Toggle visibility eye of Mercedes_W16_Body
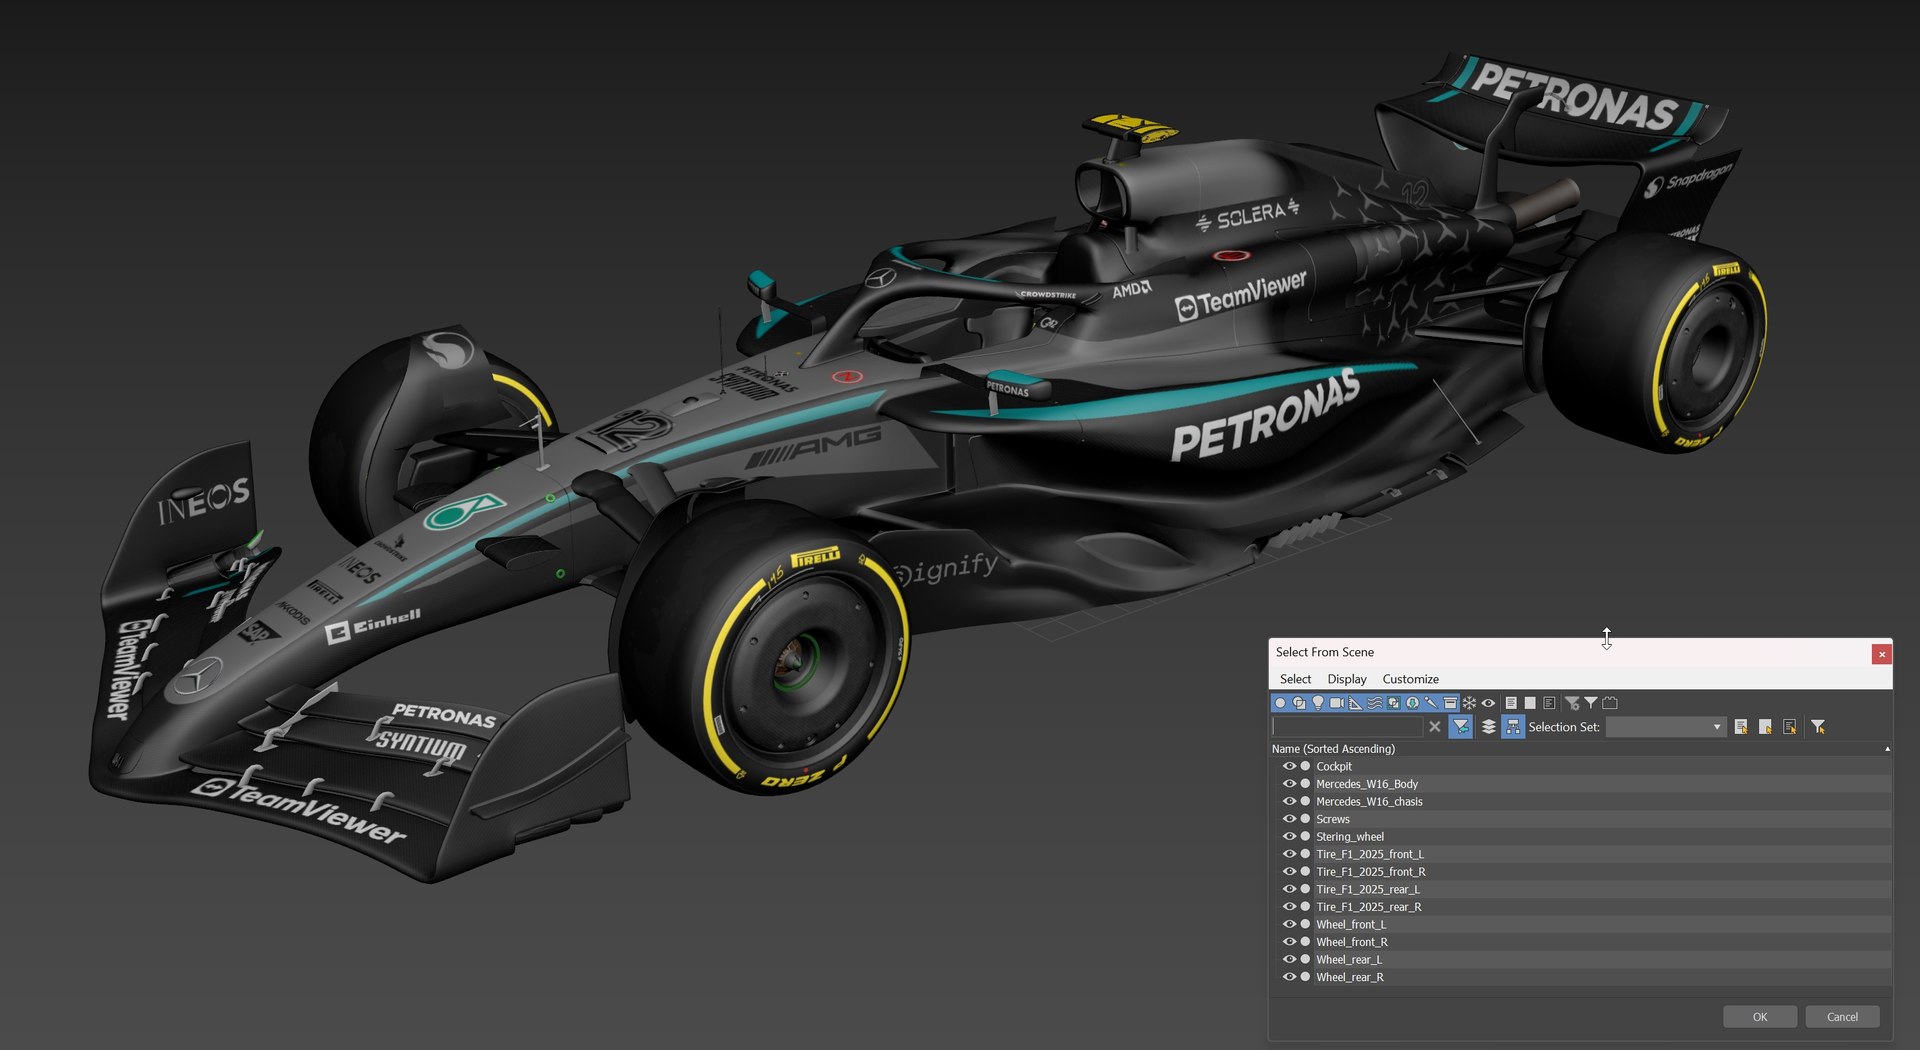 1289,784
